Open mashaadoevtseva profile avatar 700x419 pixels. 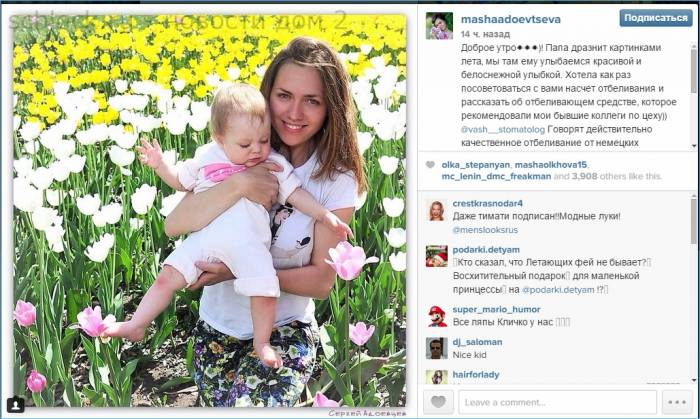click(x=439, y=25)
